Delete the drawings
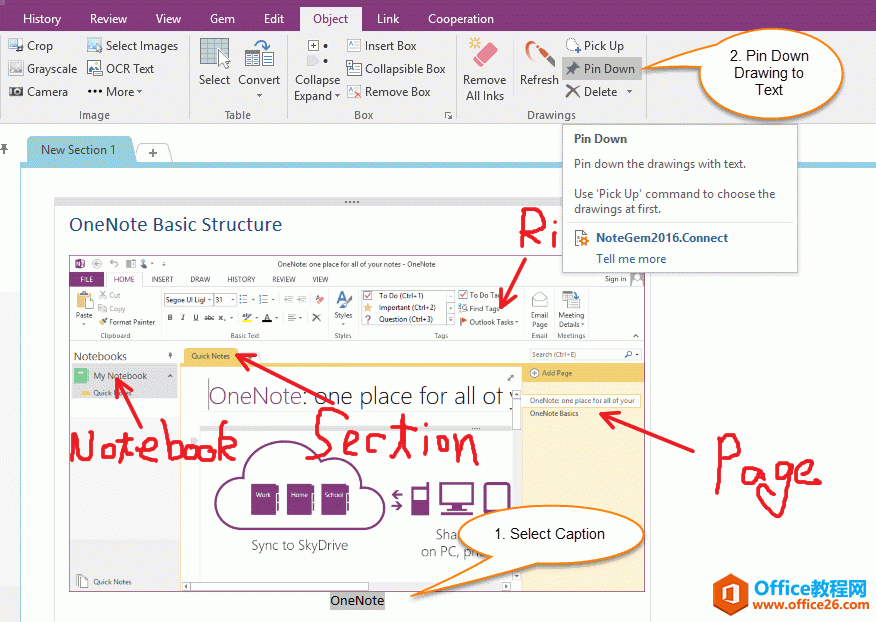 (x=591, y=92)
